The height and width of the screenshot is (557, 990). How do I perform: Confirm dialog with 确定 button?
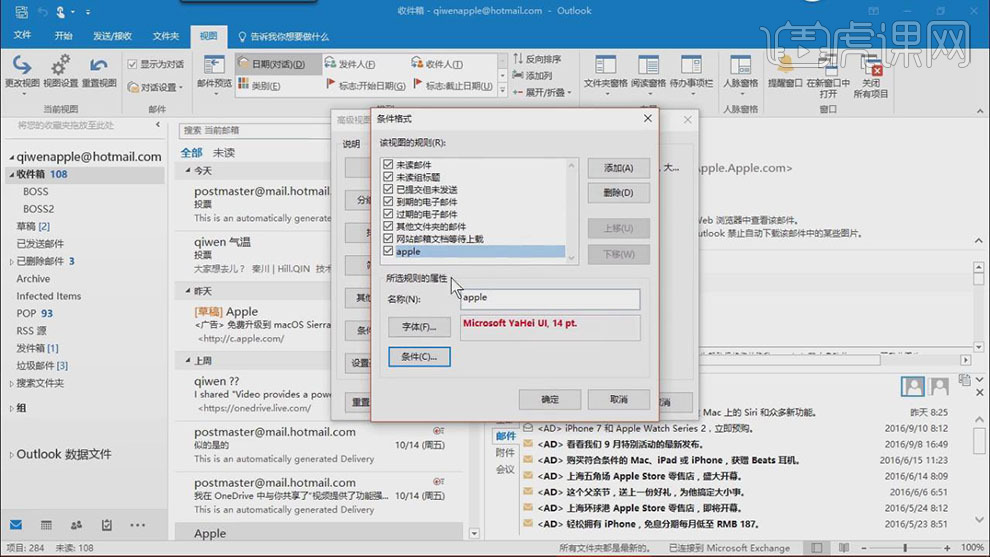(550, 399)
